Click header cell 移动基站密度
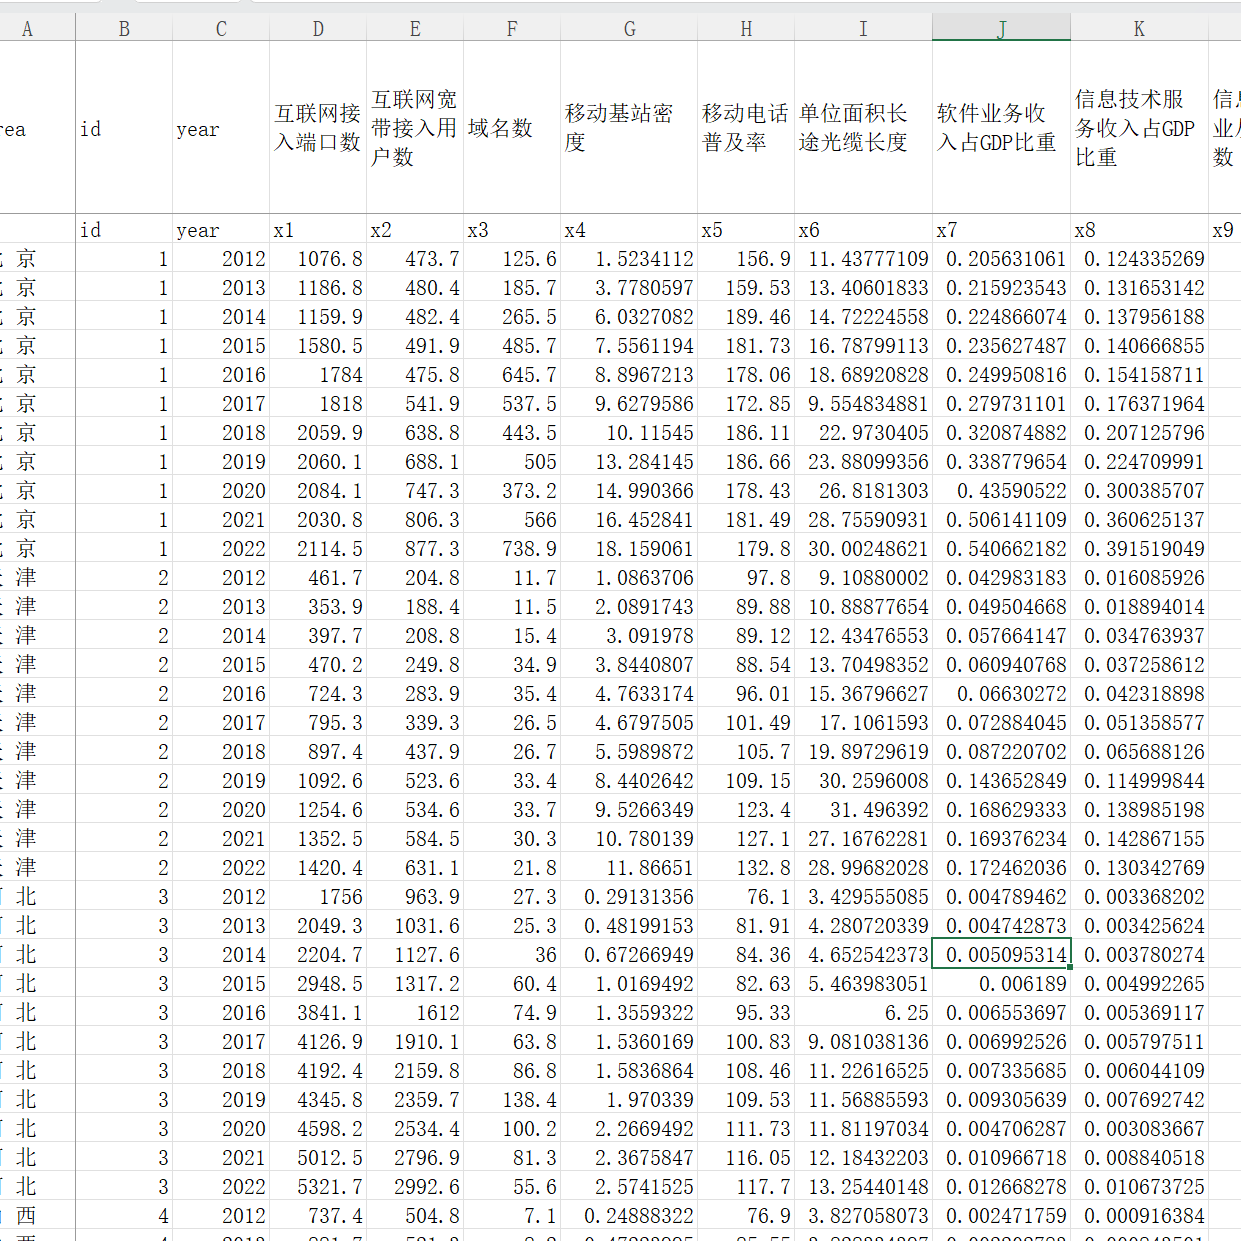The height and width of the screenshot is (1241, 1241). click(x=629, y=128)
